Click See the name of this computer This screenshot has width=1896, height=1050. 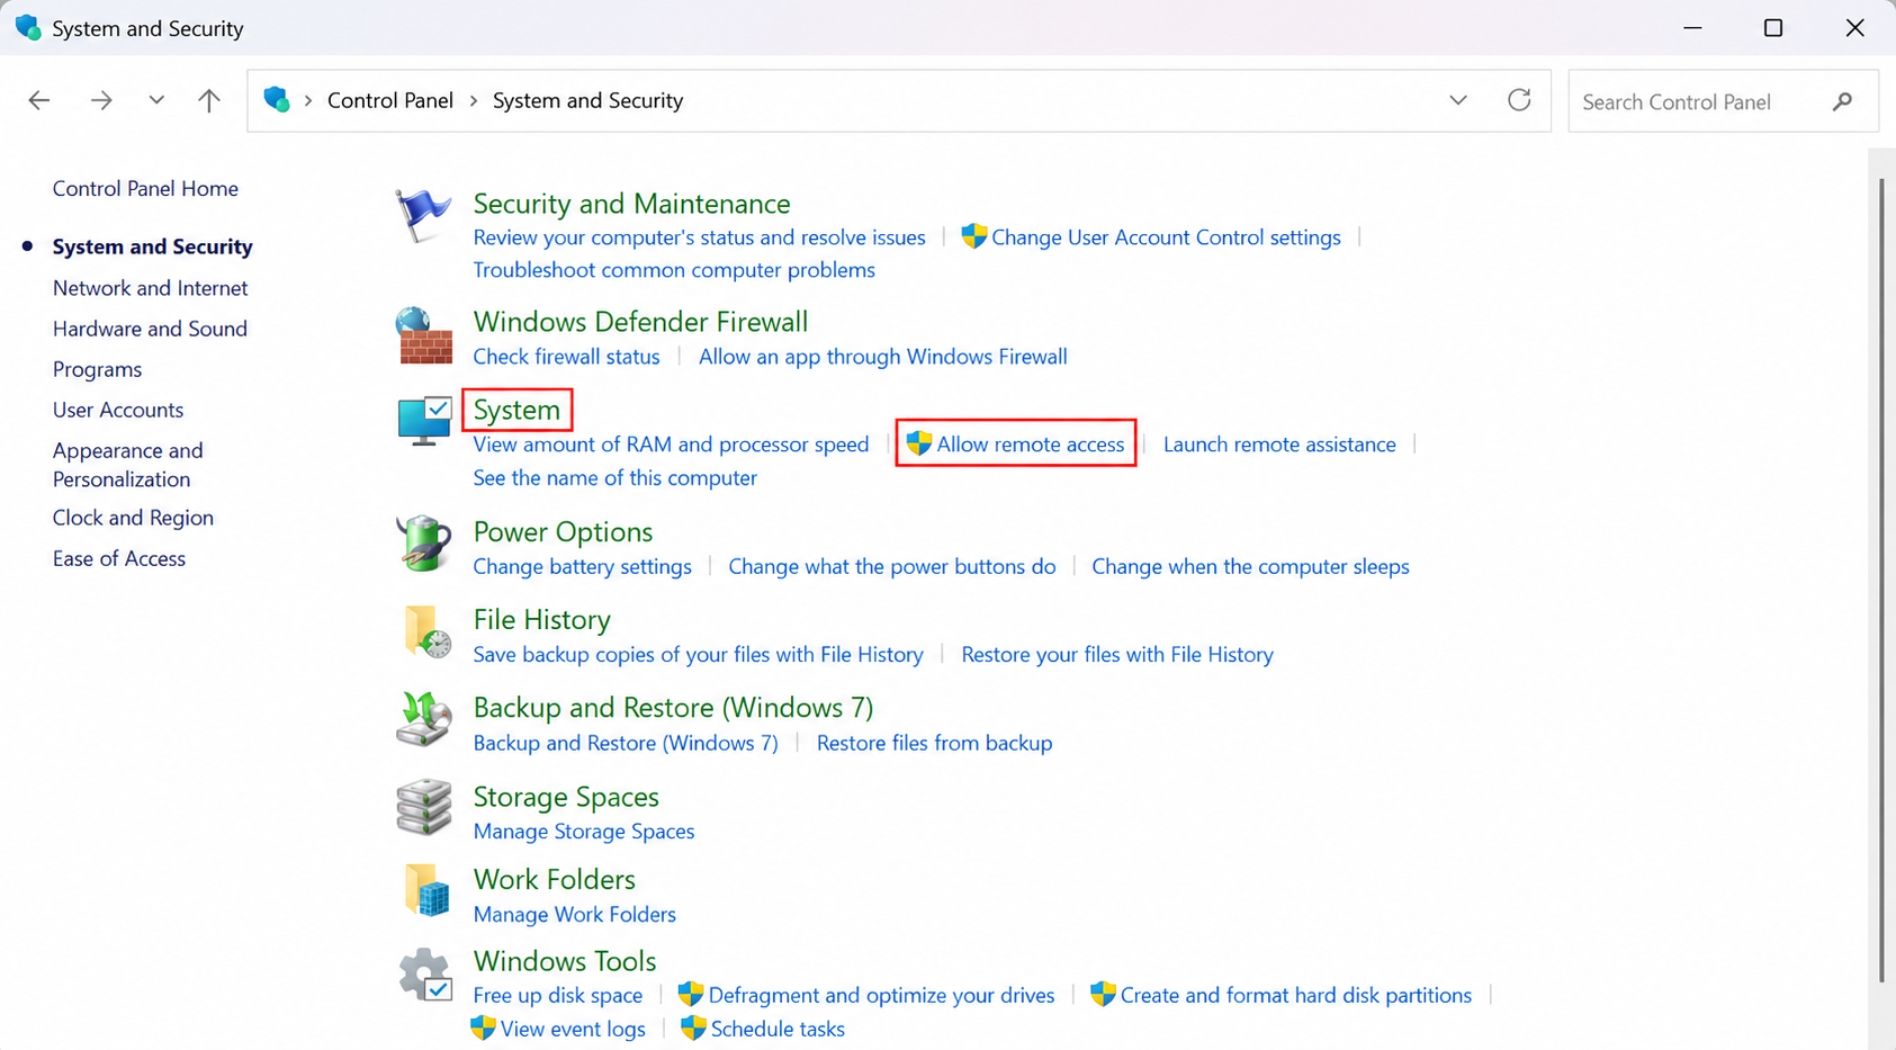615,478
